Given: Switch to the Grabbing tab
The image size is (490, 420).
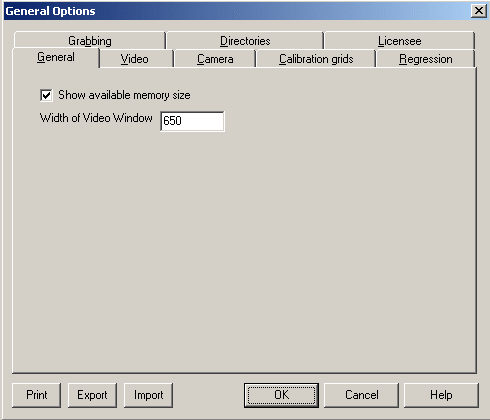Looking at the screenshot, I should tap(90, 41).
